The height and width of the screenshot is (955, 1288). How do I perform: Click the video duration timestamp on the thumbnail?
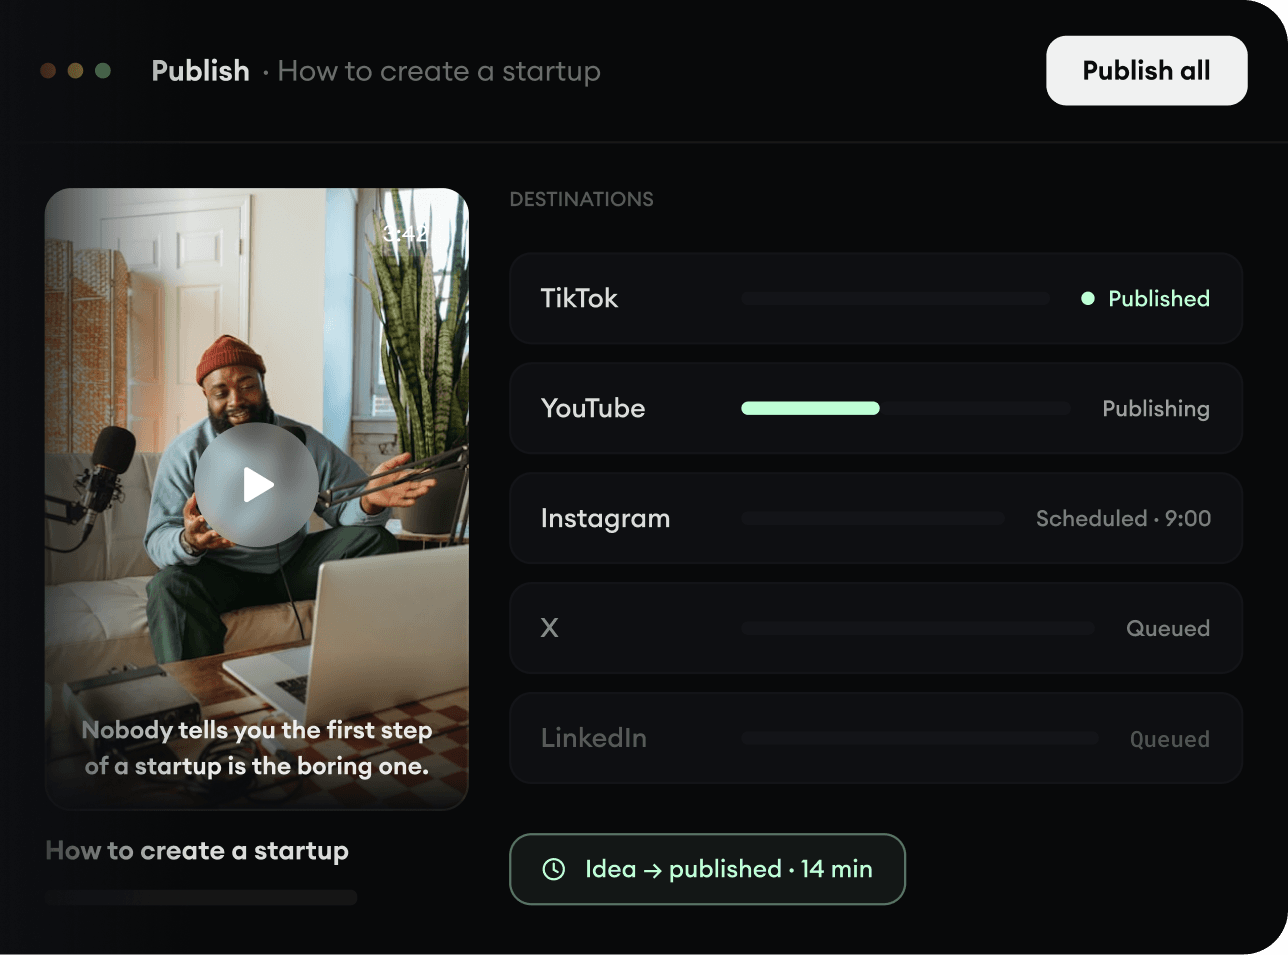coord(406,234)
